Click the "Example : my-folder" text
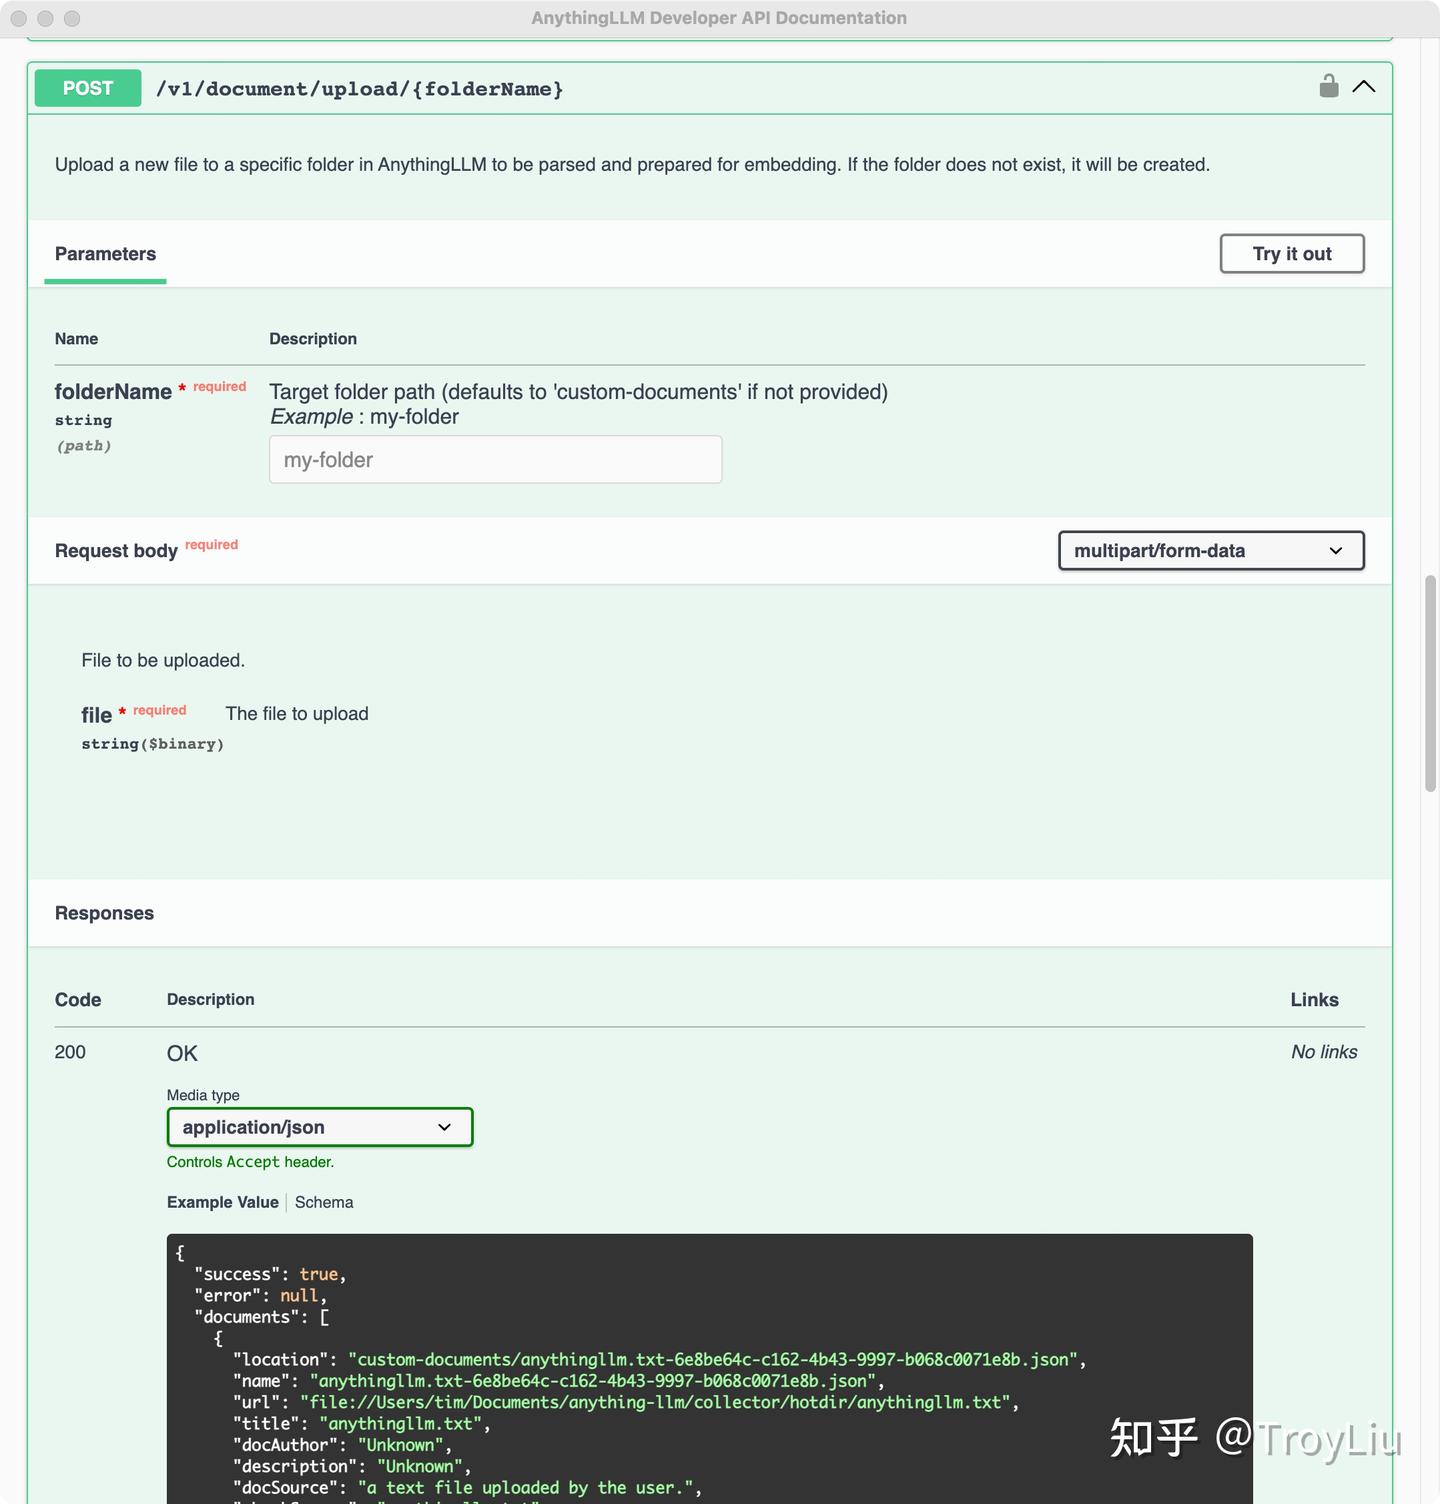The height and width of the screenshot is (1504, 1440). tap(364, 417)
